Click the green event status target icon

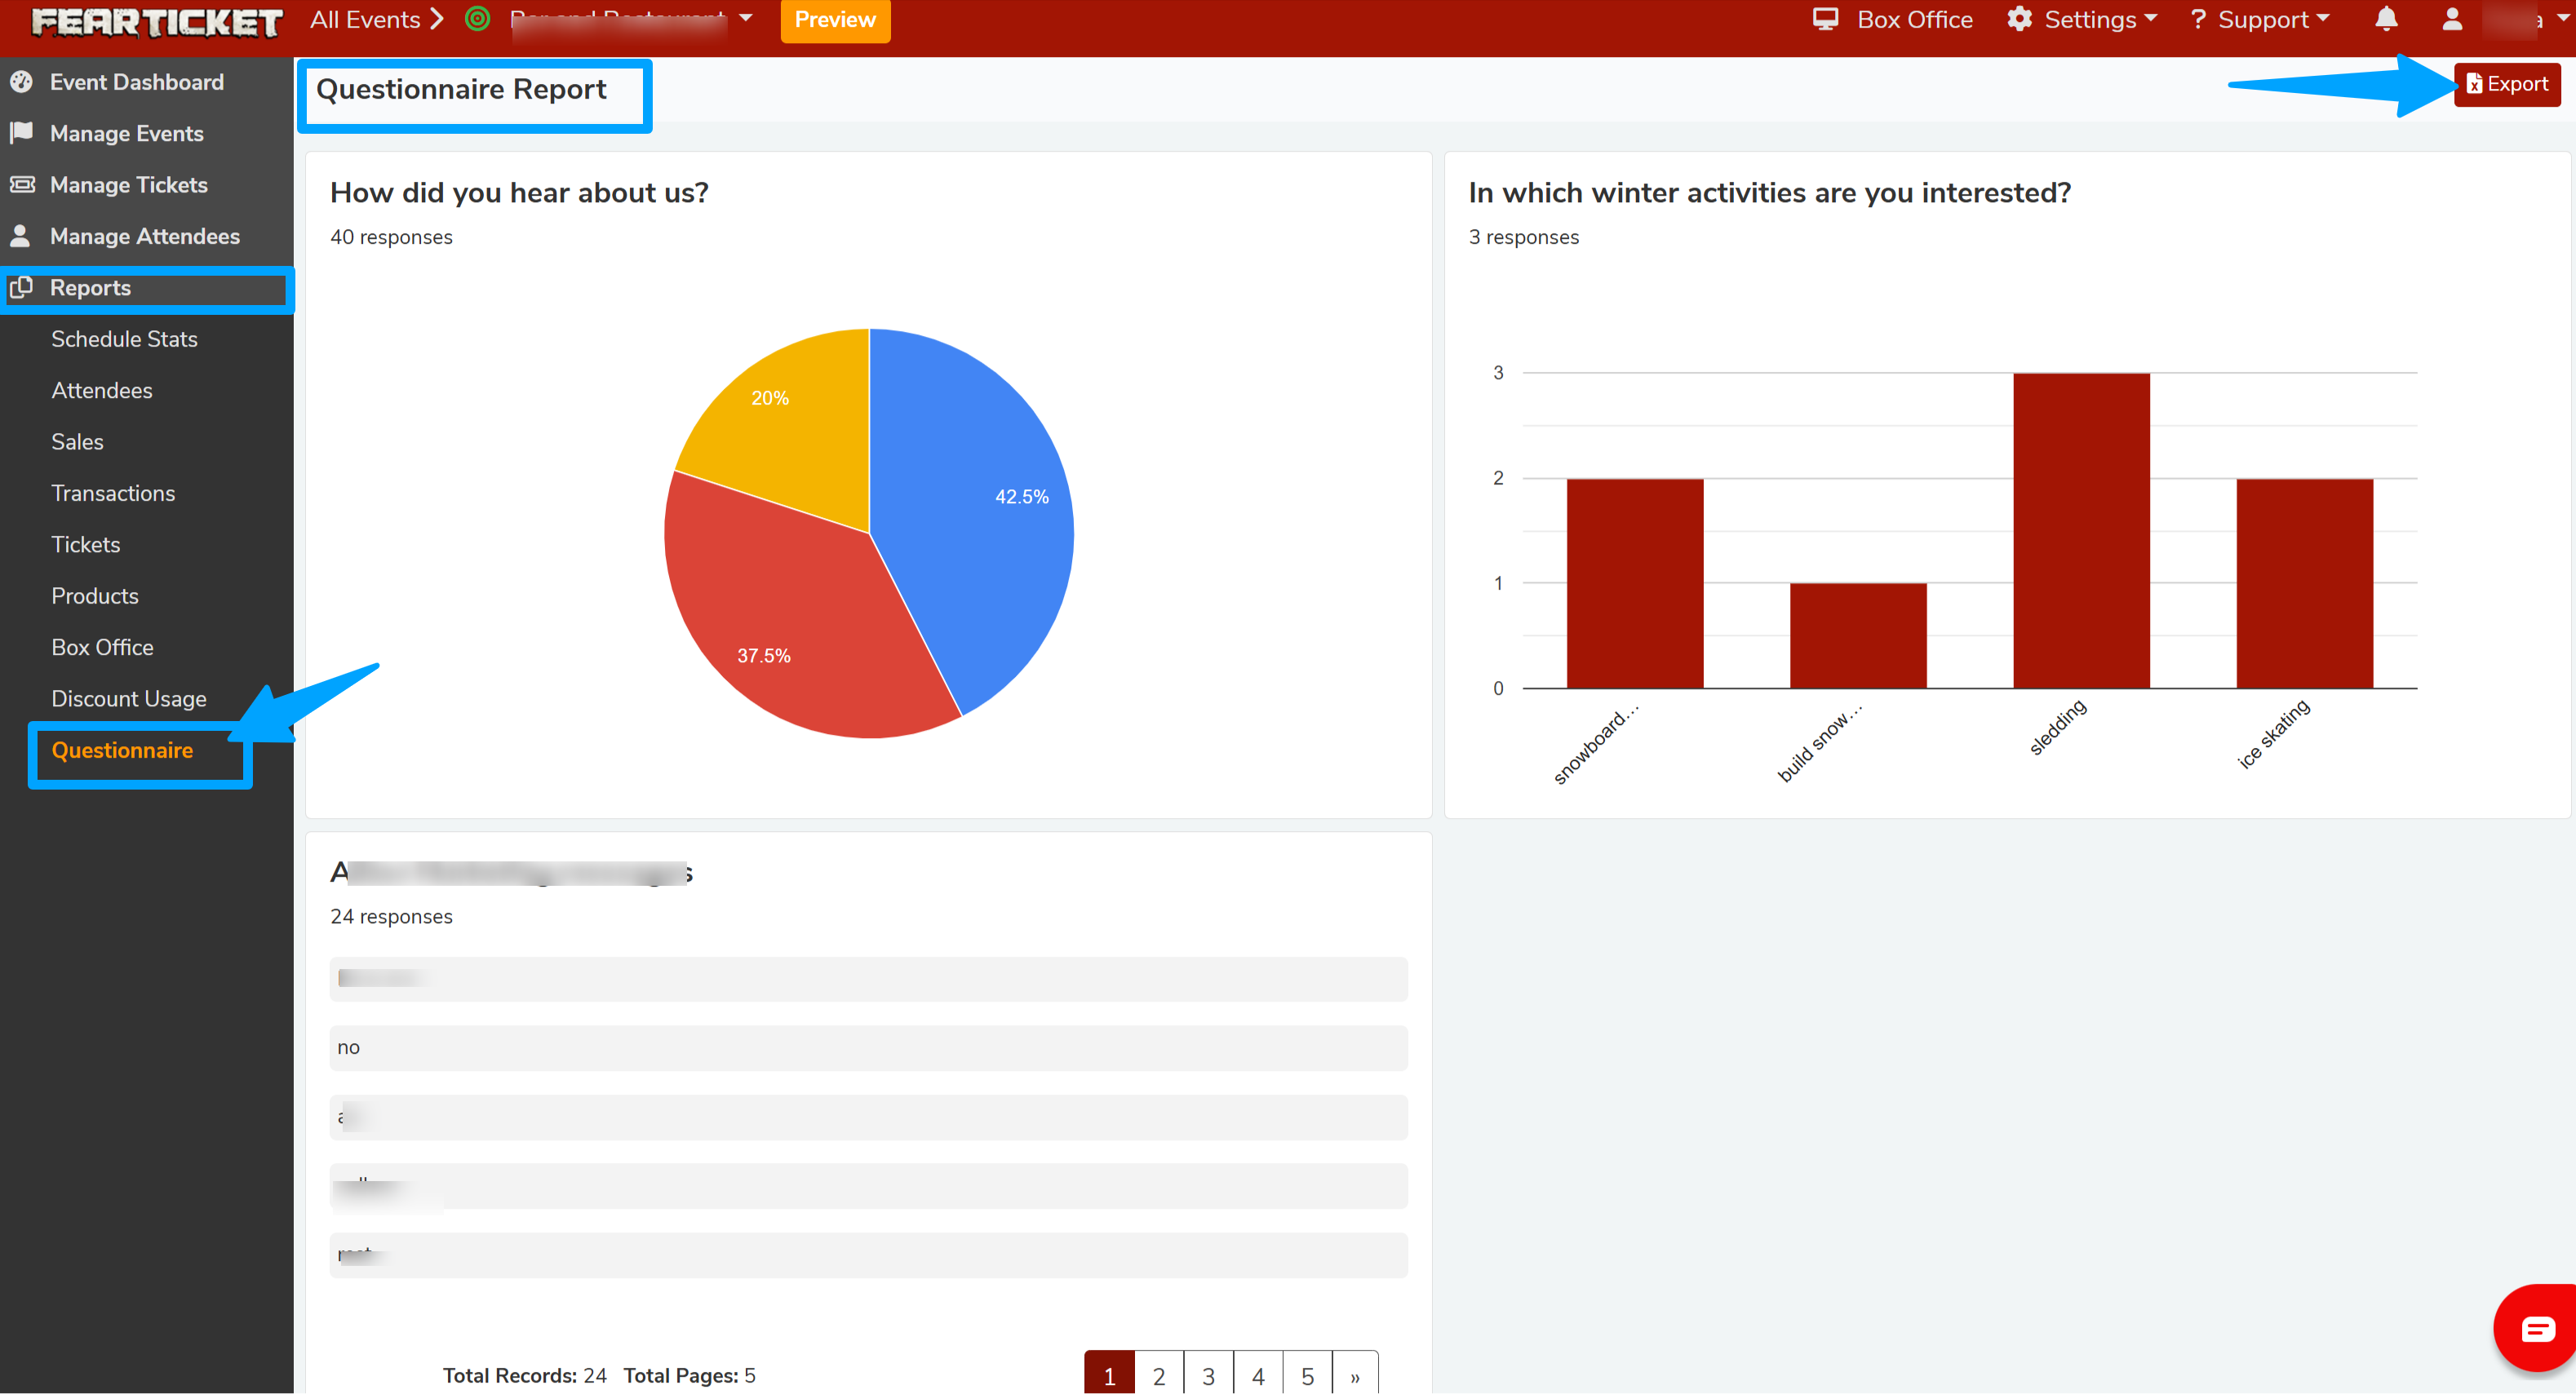click(478, 19)
